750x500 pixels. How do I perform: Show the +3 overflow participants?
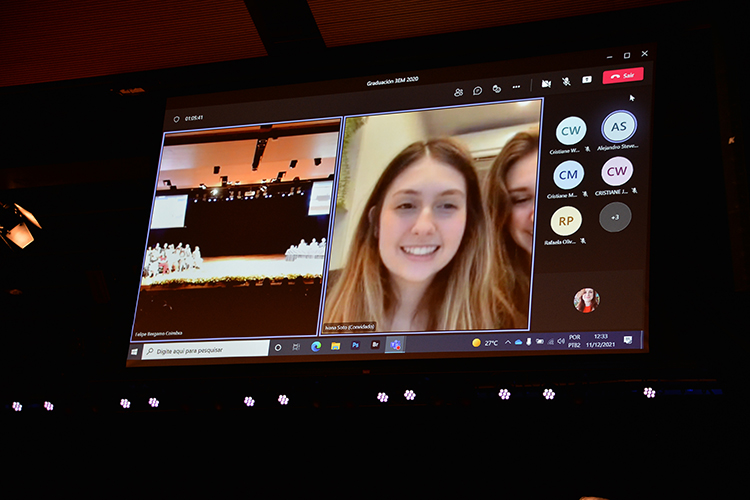pyautogui.click(x=615, y=217)
